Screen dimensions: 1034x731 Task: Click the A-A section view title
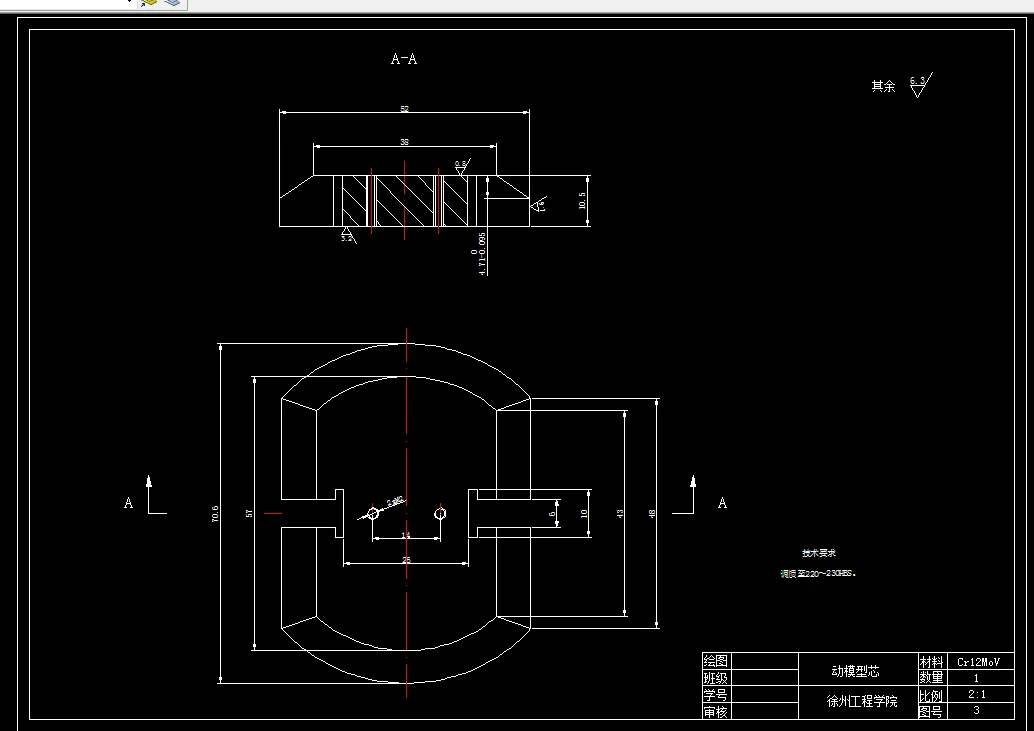pyautogui.click(x=404, y=59)
